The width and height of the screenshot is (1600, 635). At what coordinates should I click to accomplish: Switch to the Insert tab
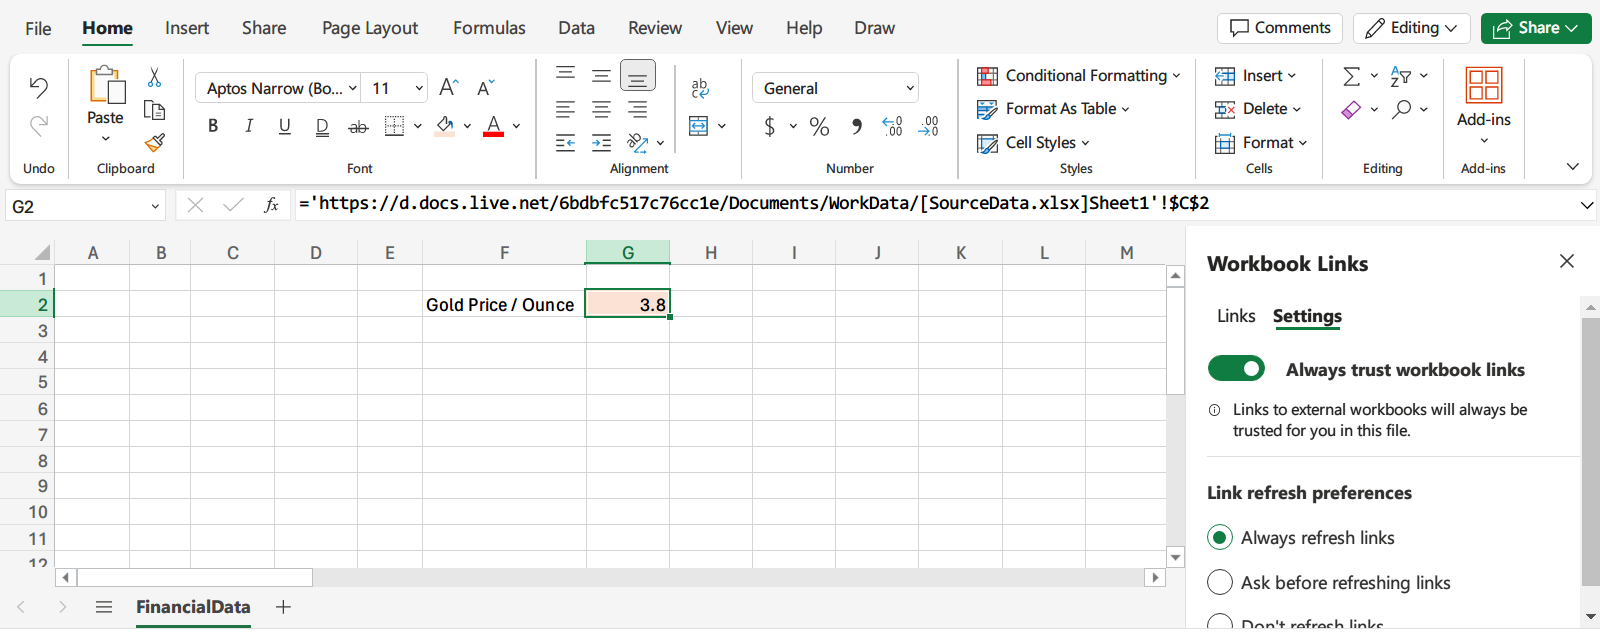[x=187, y=28]
